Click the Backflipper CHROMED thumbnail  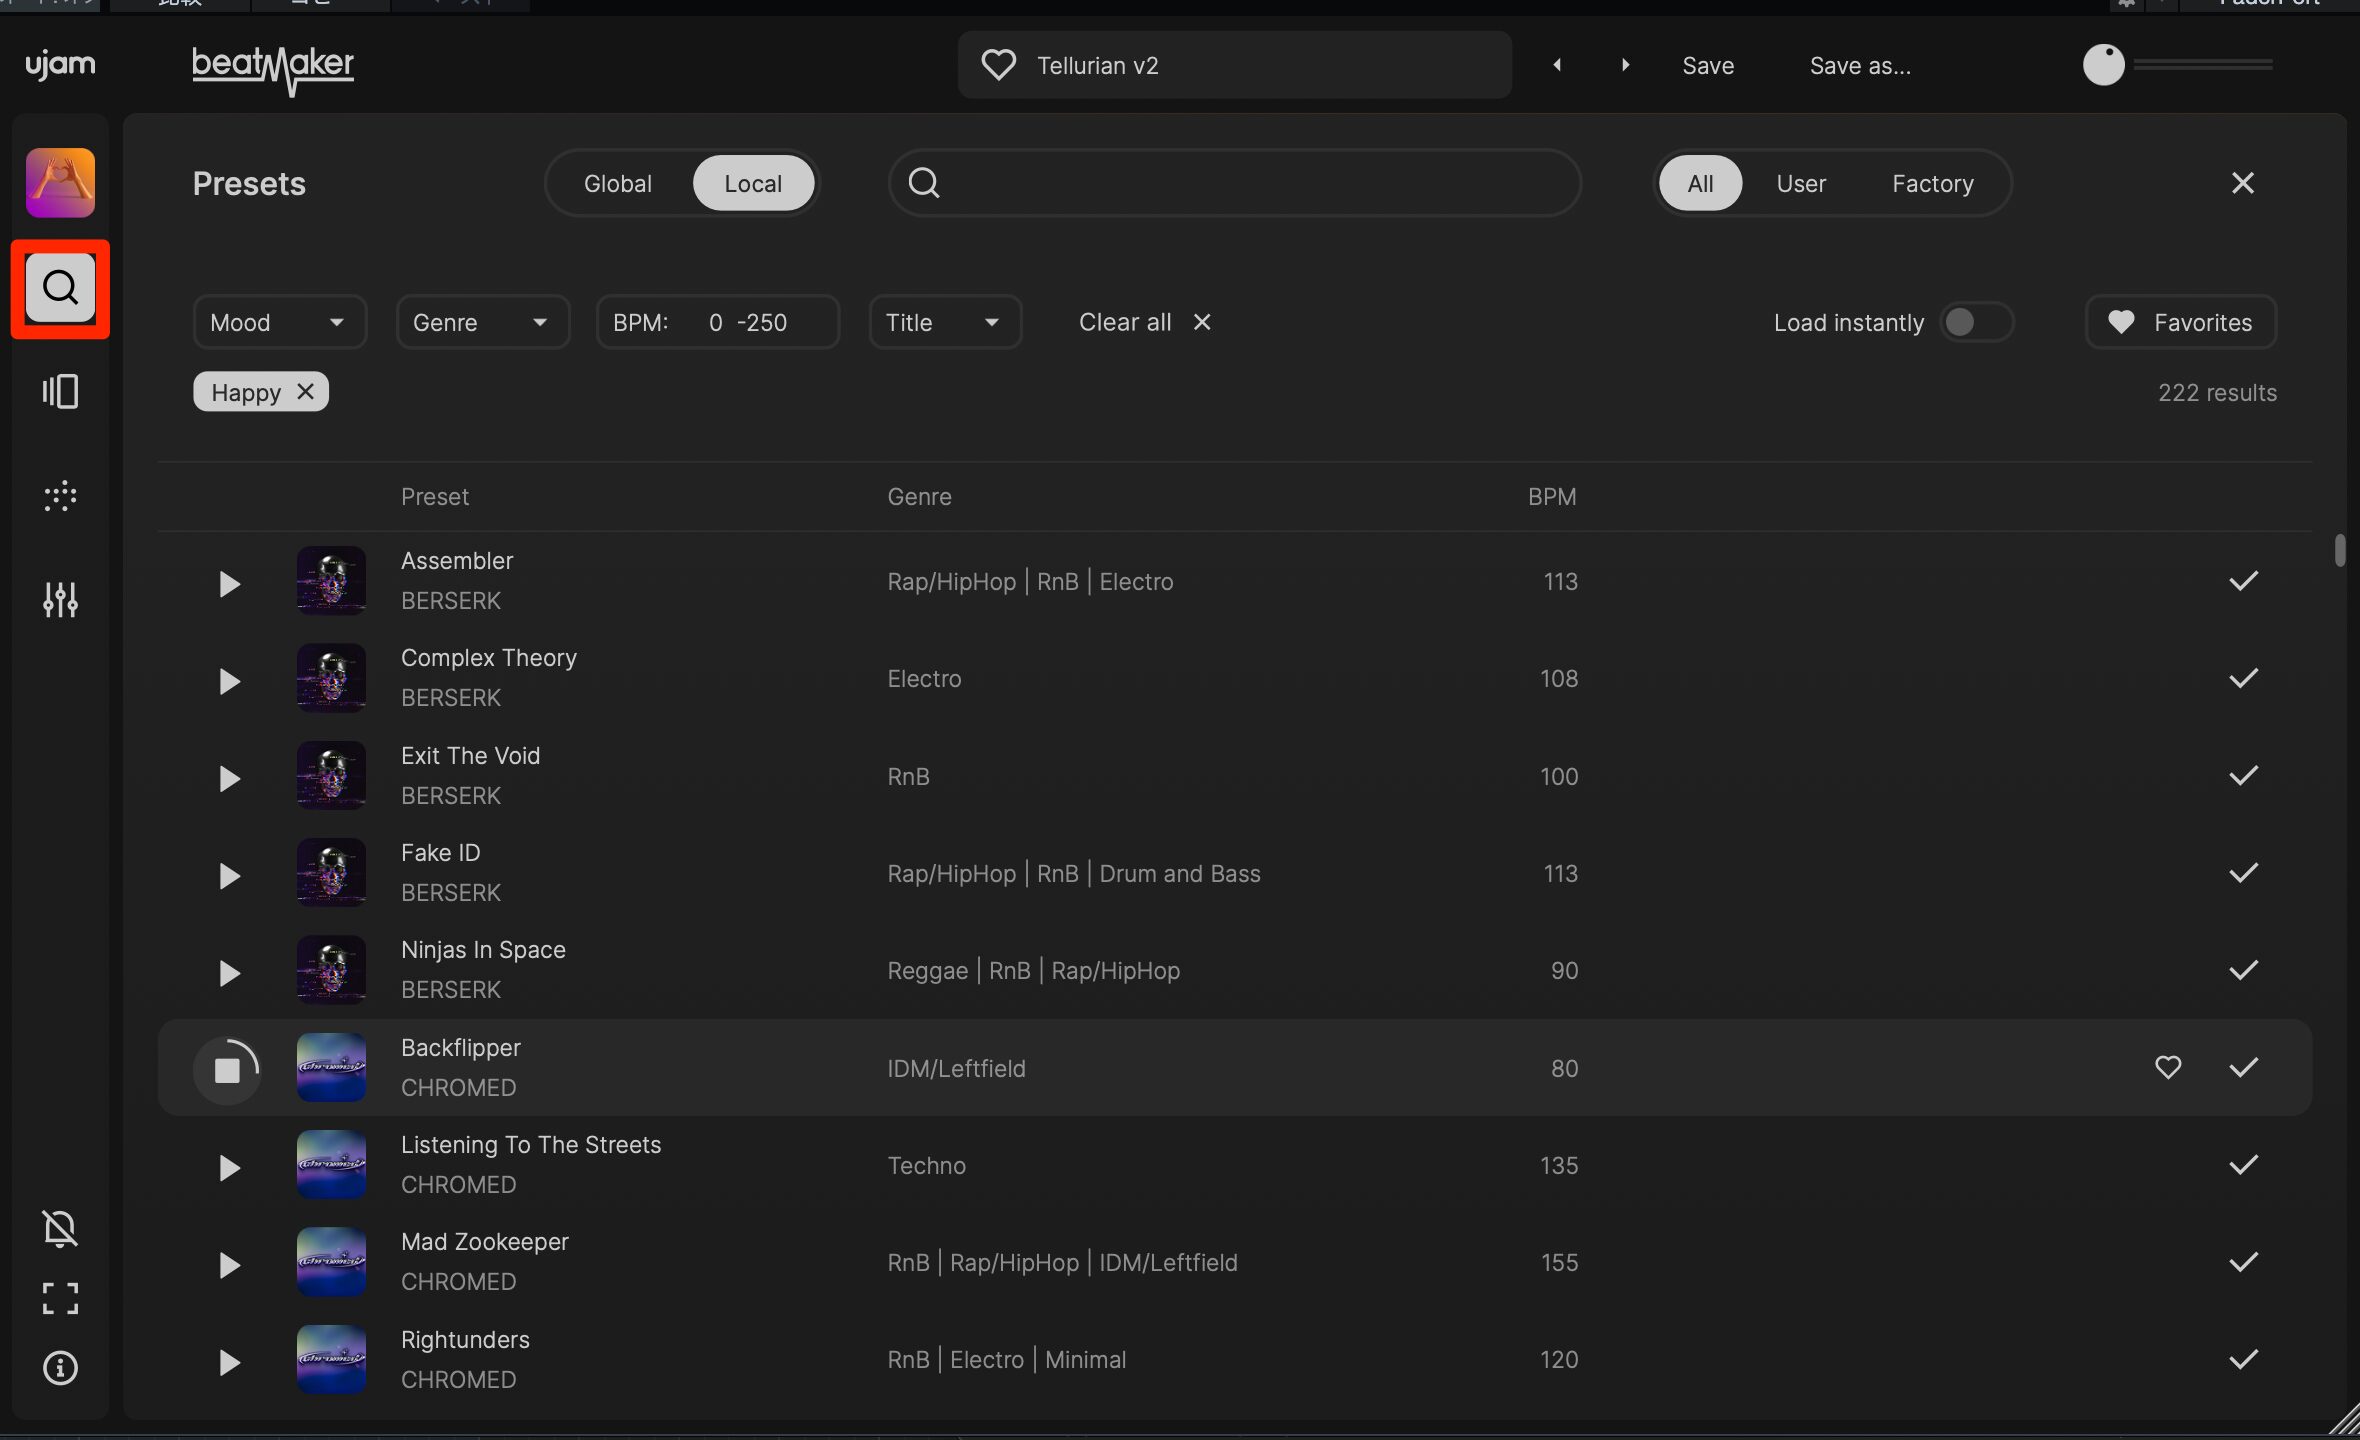pyautogui.click(x=331, y=1067)
